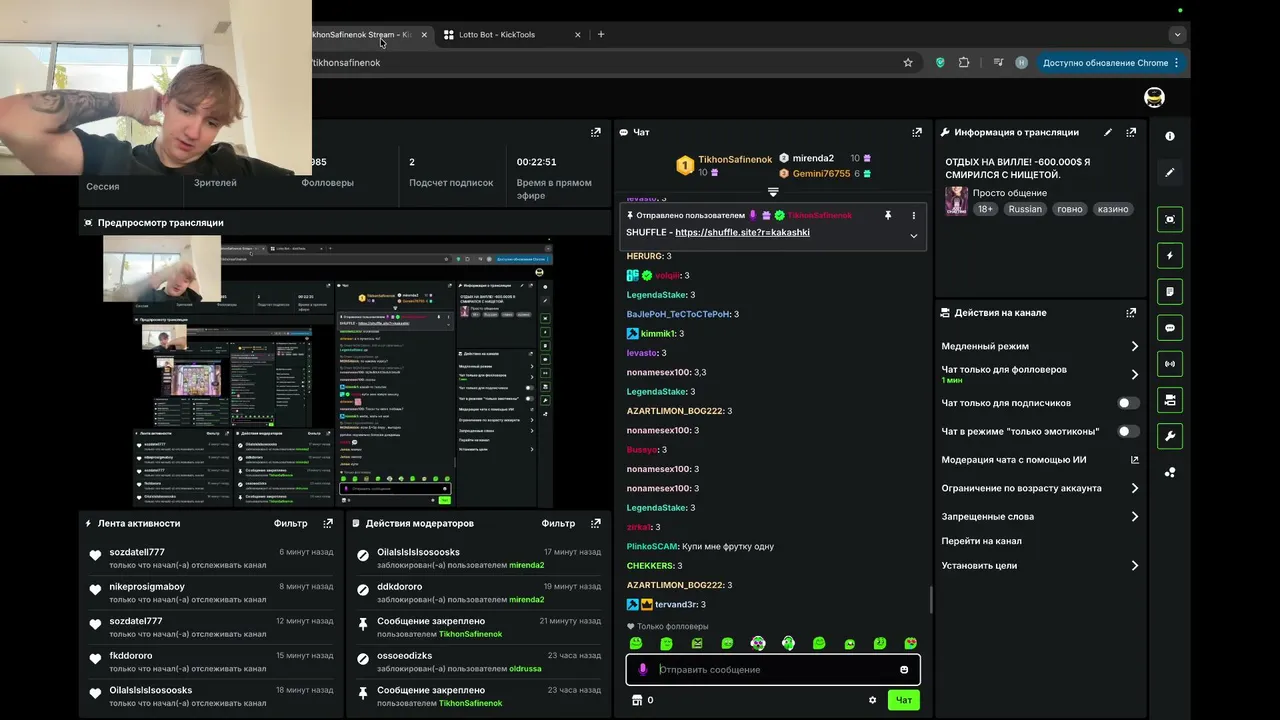Collapse chat leaderboard arrow
Screen dimensions: 1280x720
[x=773, y=191]
